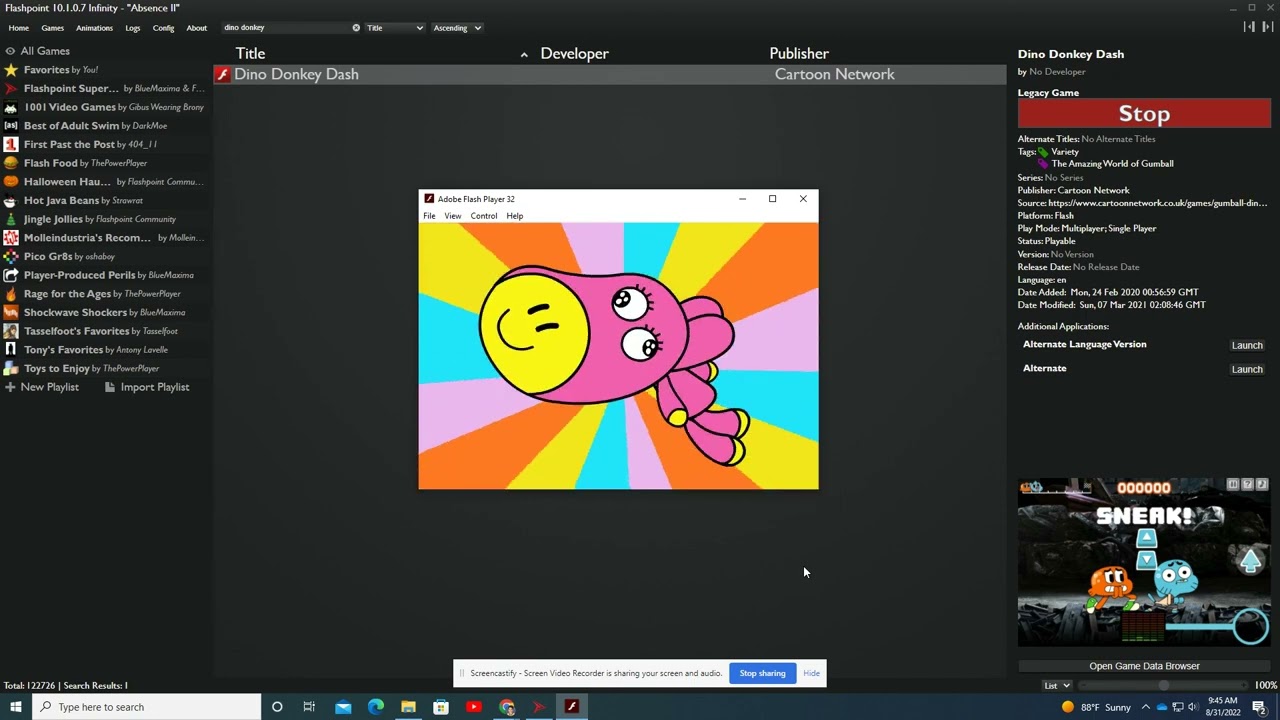Open Microsoft Edge from the taskbar

[x=375, y=707]
